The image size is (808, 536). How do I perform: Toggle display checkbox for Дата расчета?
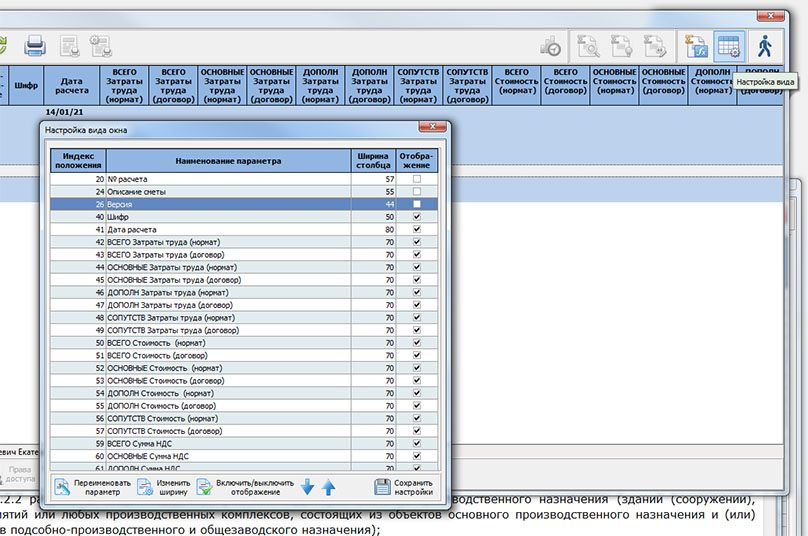coord(415,229)
